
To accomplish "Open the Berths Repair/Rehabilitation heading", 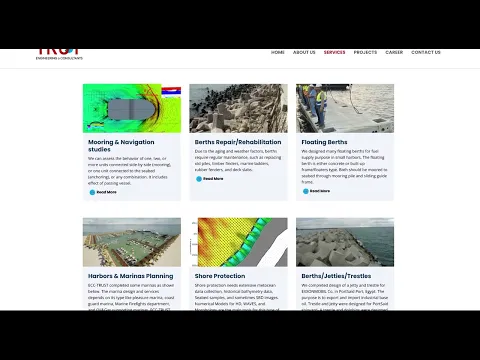I will coord(238,142).
